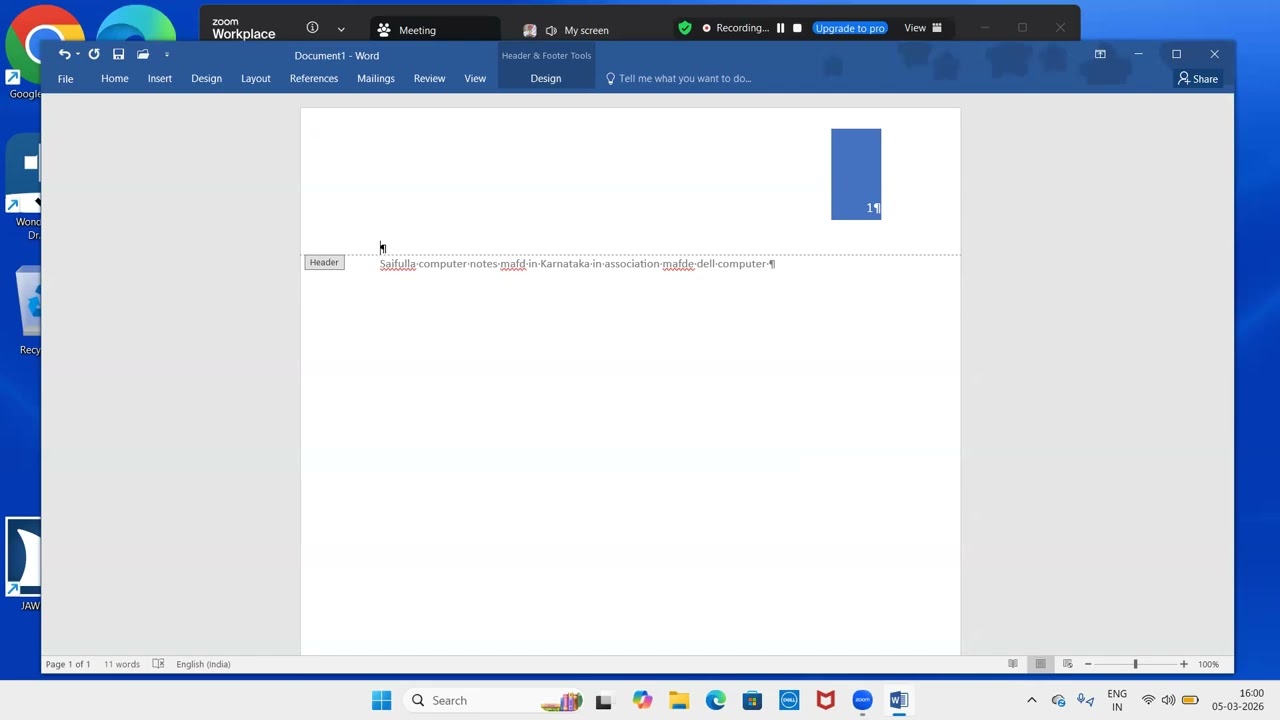Switch to the Insert ribbon tab

coord(160,78)
